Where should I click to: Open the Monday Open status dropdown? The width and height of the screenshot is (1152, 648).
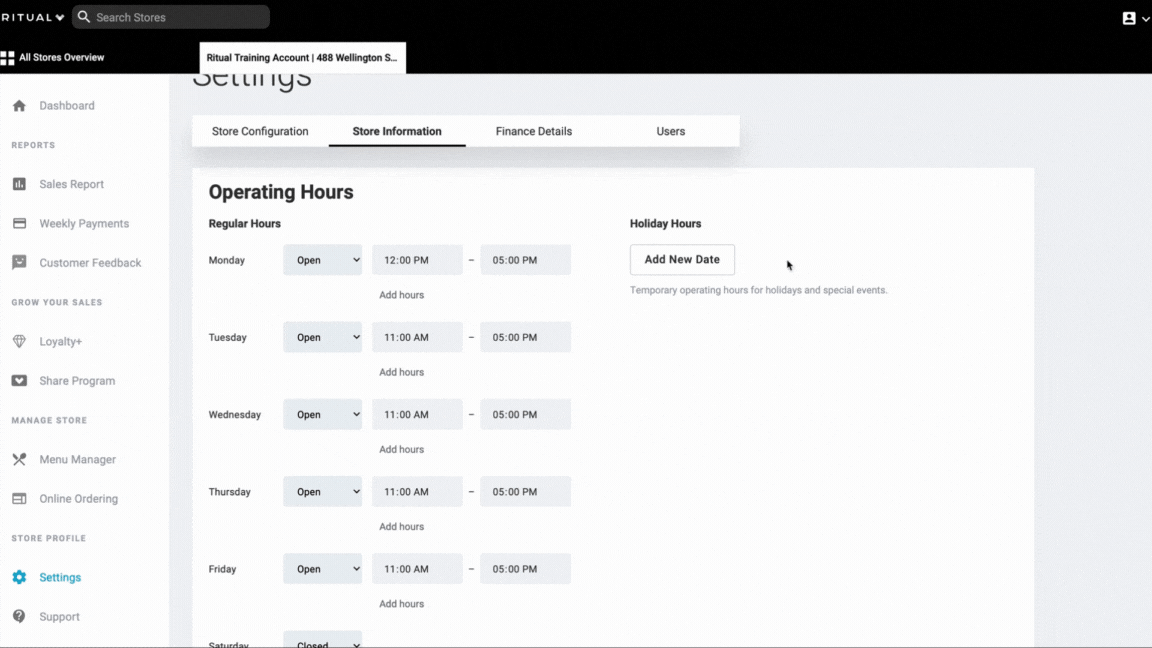point(323,260)
